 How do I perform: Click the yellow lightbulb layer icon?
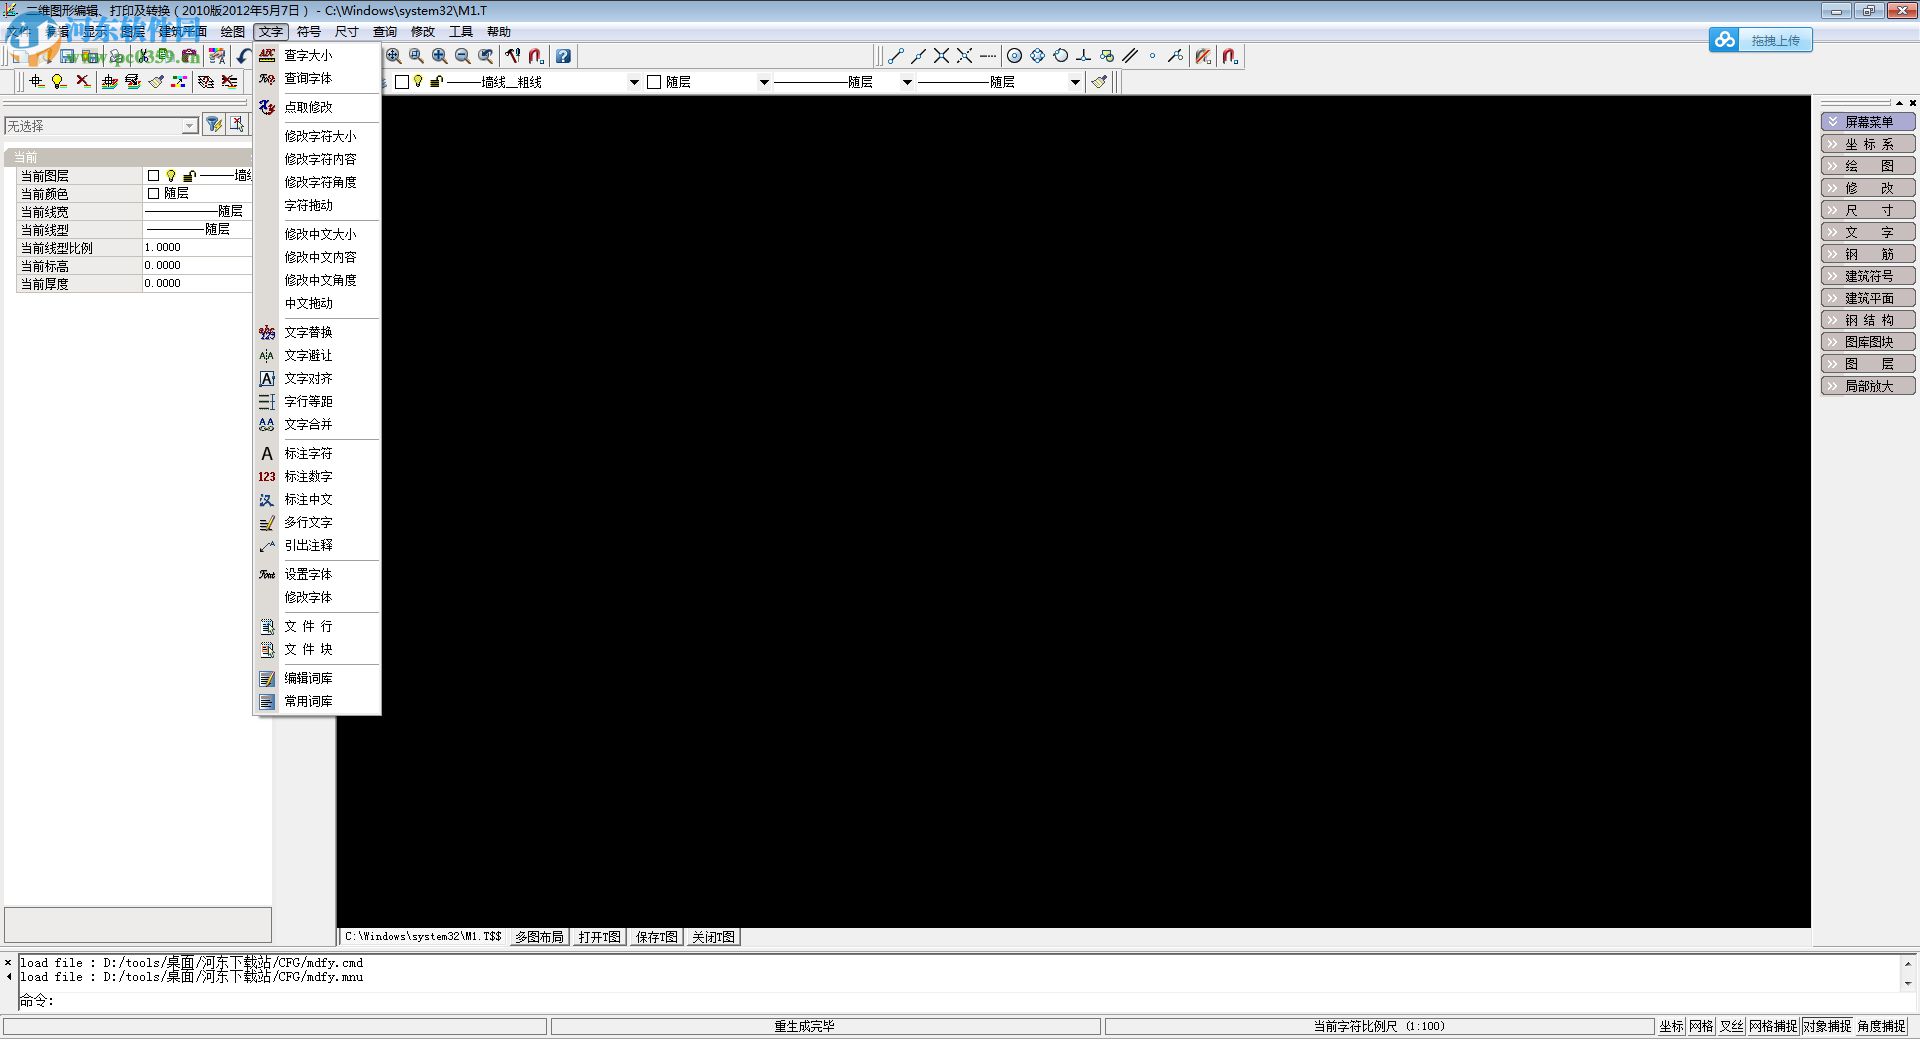59,81
